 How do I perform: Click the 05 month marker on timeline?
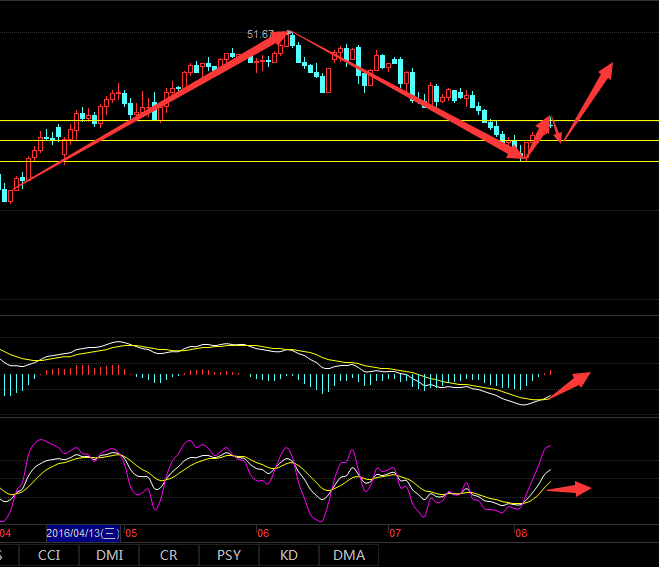(x=130, y=534)
